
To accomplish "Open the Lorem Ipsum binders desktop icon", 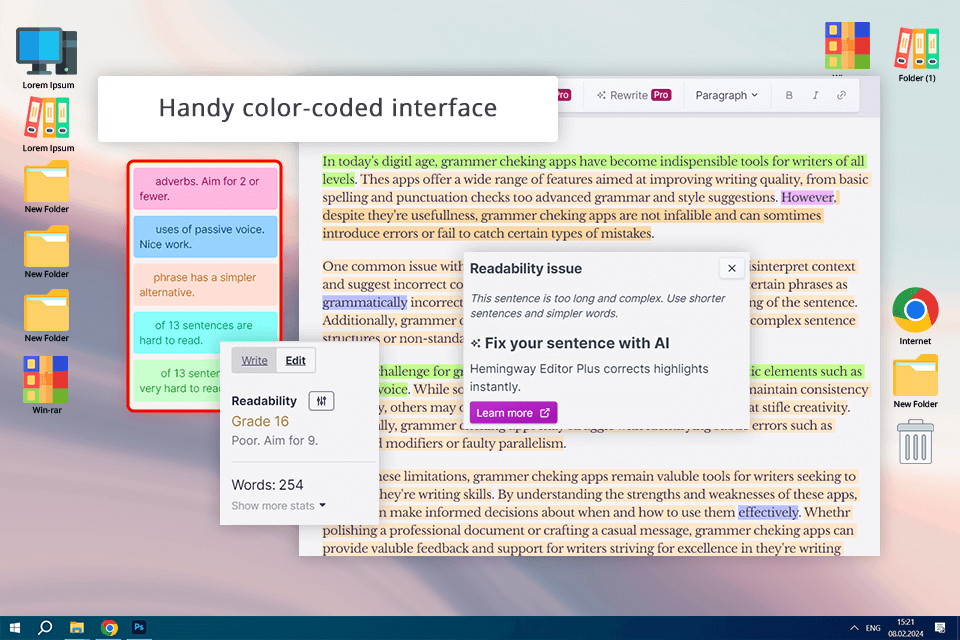I will coord(48,125).
